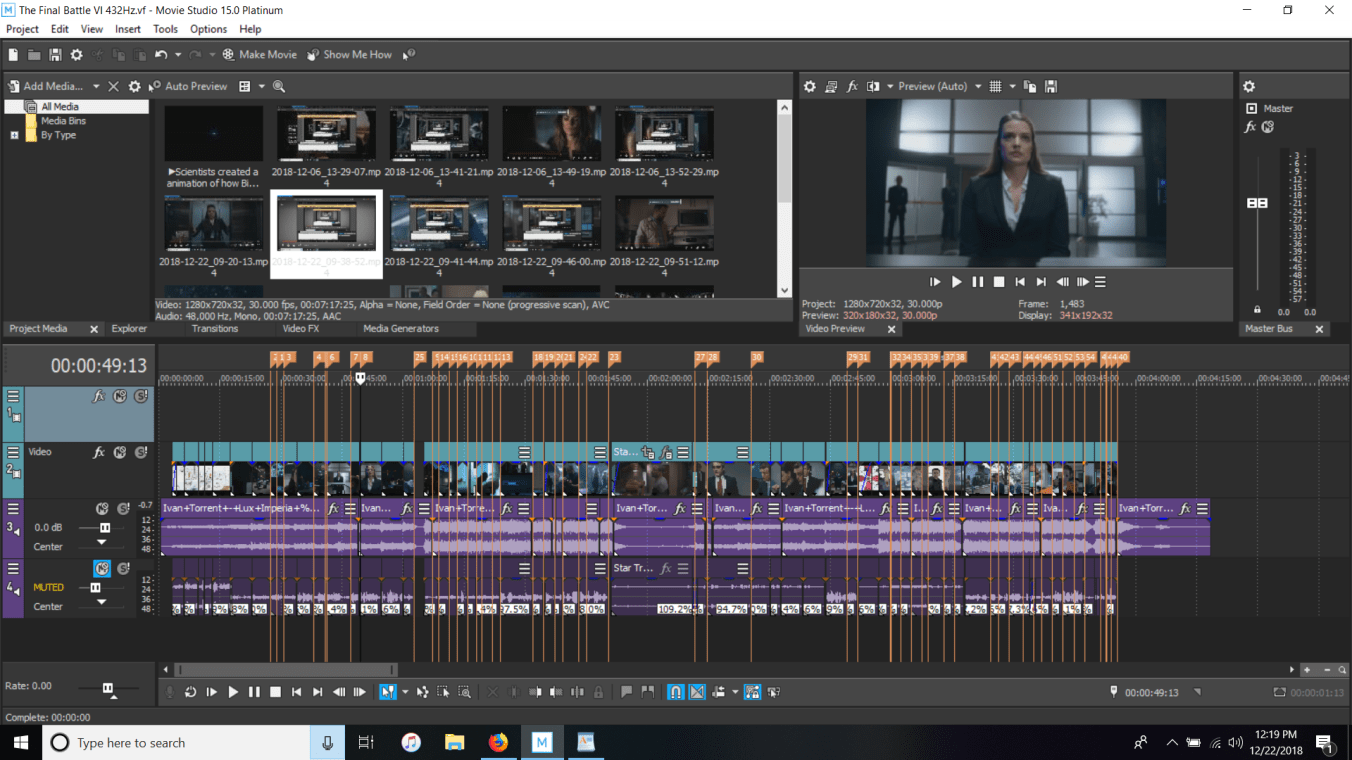Click the Master FX icon in Master Bus
The image size is (1352, 760).
click(x=1250, y=127)
